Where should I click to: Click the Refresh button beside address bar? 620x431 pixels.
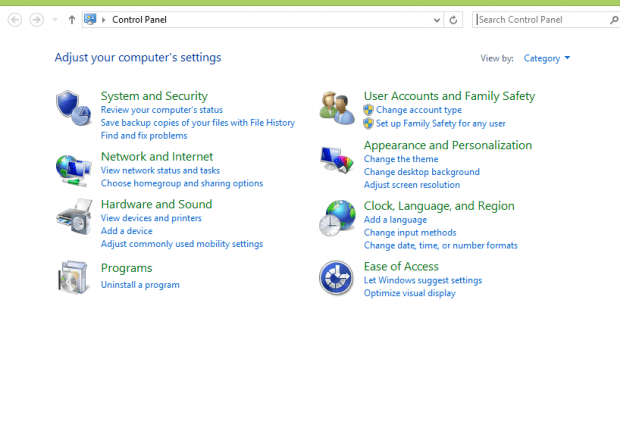453,20
